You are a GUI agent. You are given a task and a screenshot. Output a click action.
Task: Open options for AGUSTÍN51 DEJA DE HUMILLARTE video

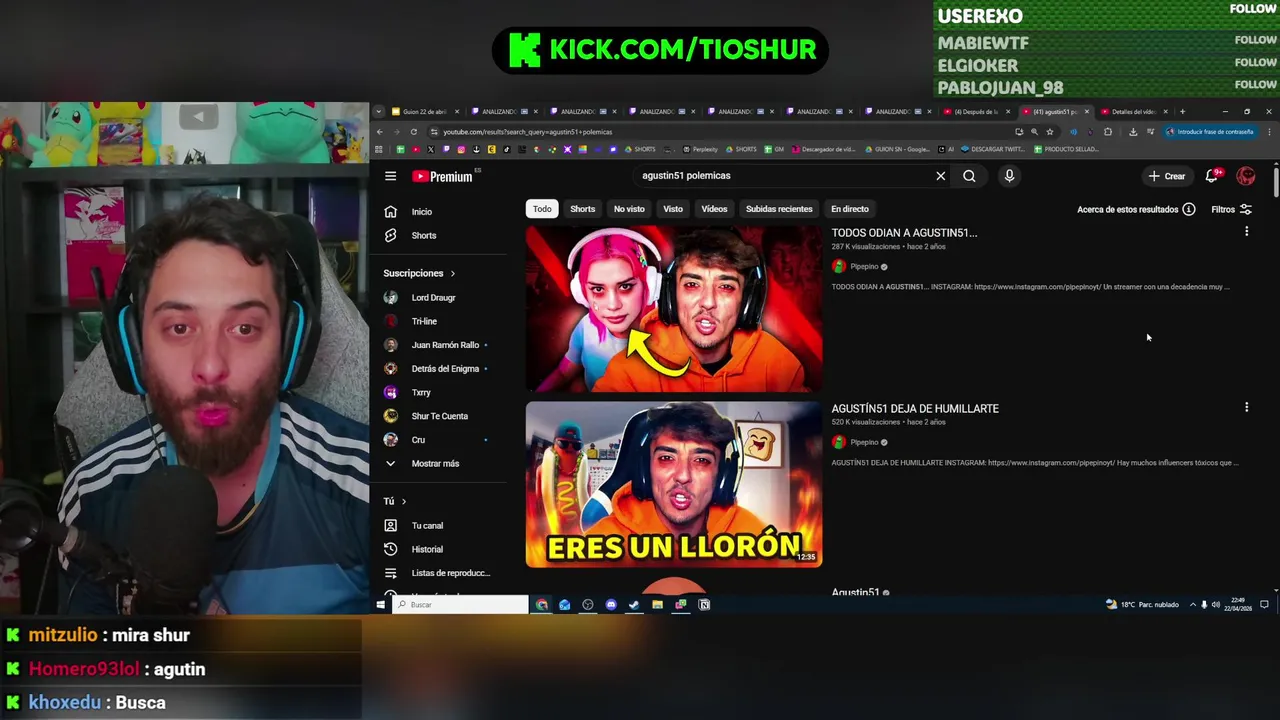pos(1246,408)
